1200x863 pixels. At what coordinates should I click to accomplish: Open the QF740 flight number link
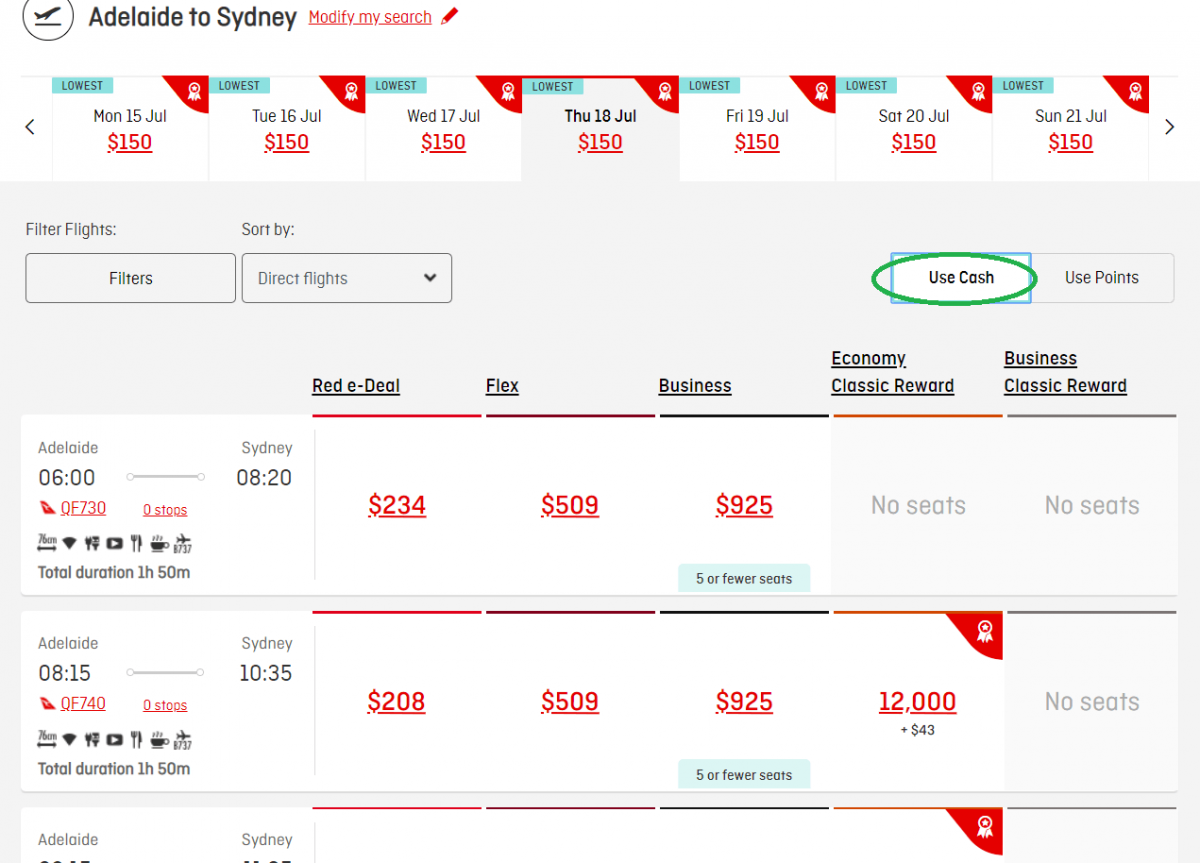pos(83,704)
